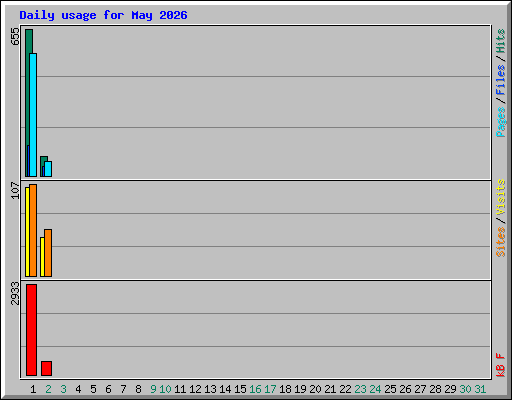
Task: Click the cyan 'Pages' legend label
Action: coord(501,122)
